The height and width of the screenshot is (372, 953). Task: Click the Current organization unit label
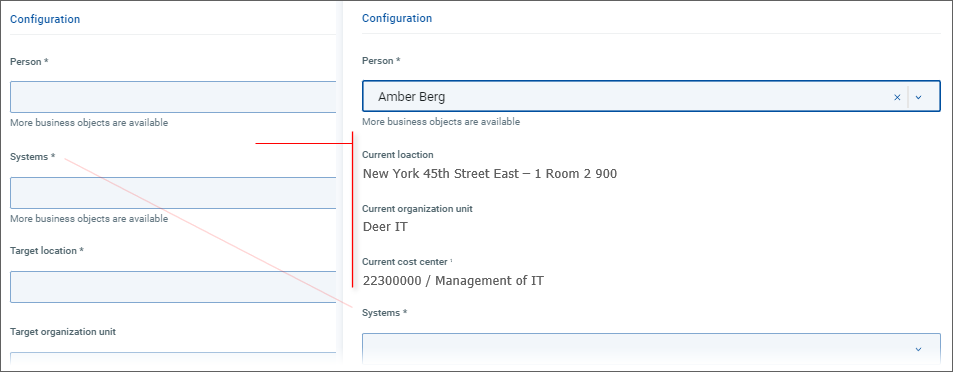(x=418, y=208)
